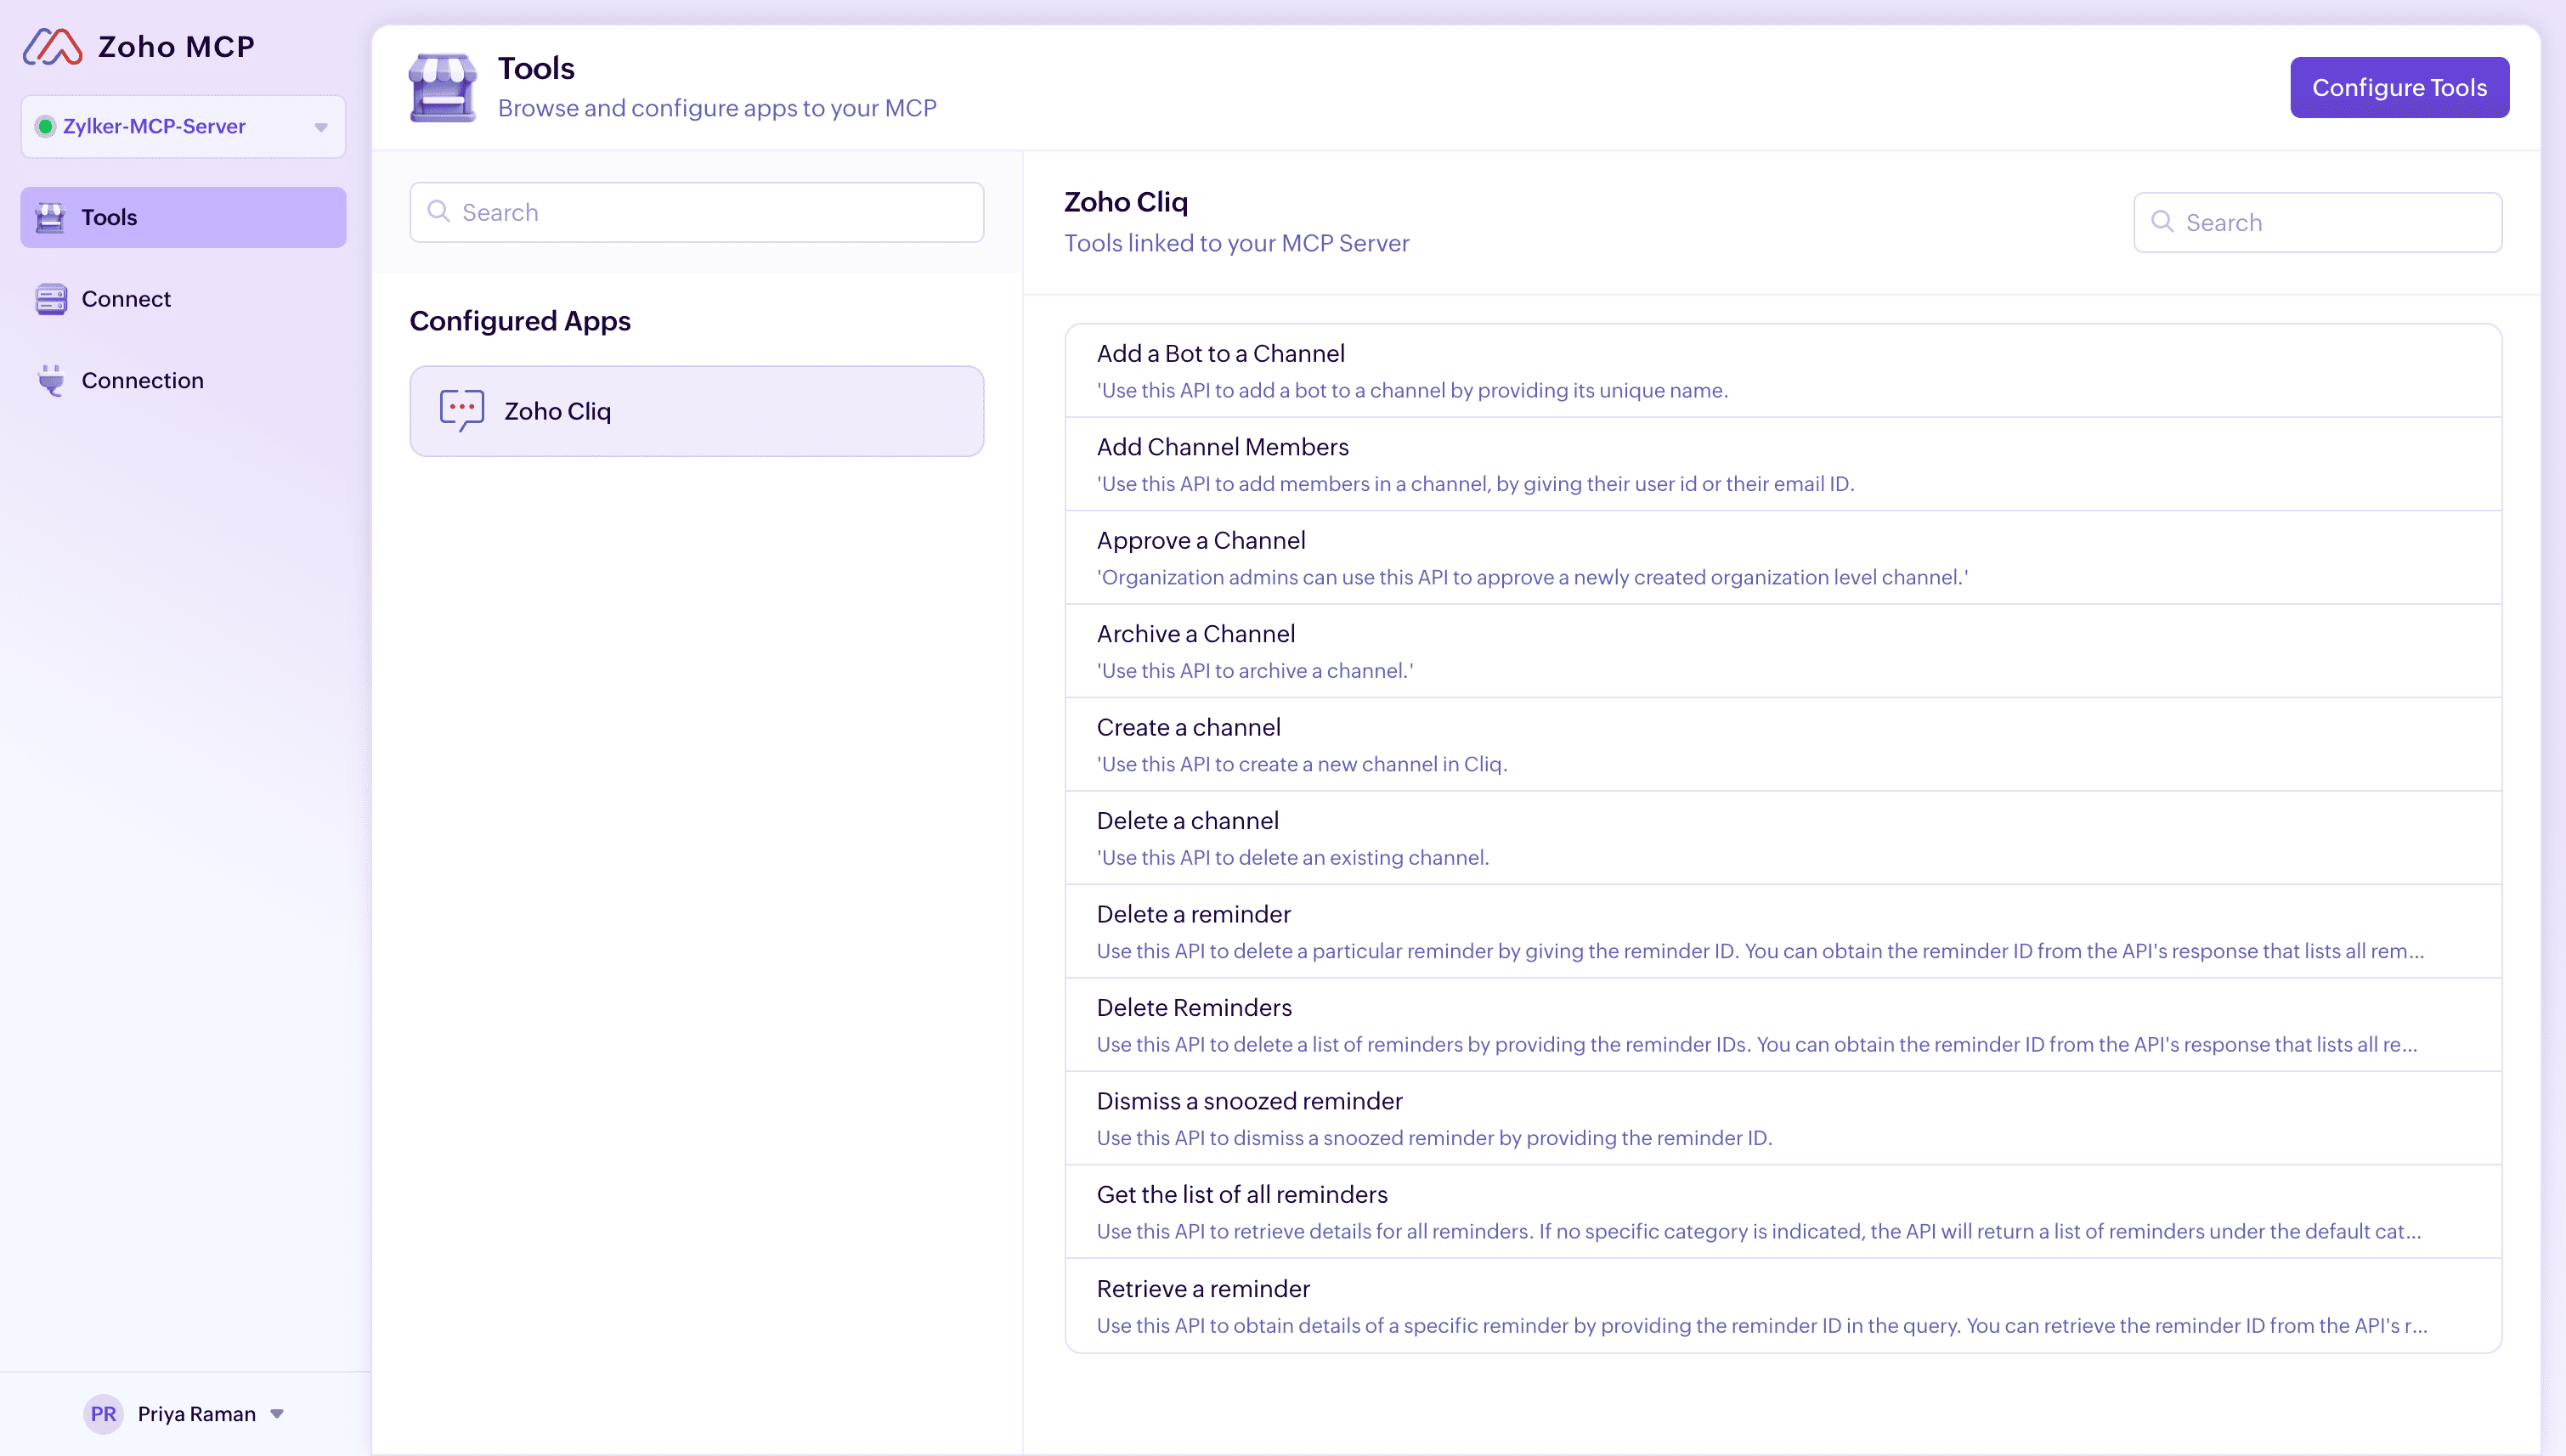Click the PR avatar badge
The width and height of the screenshot is (2566, 1456).
tap(103, 1413)
